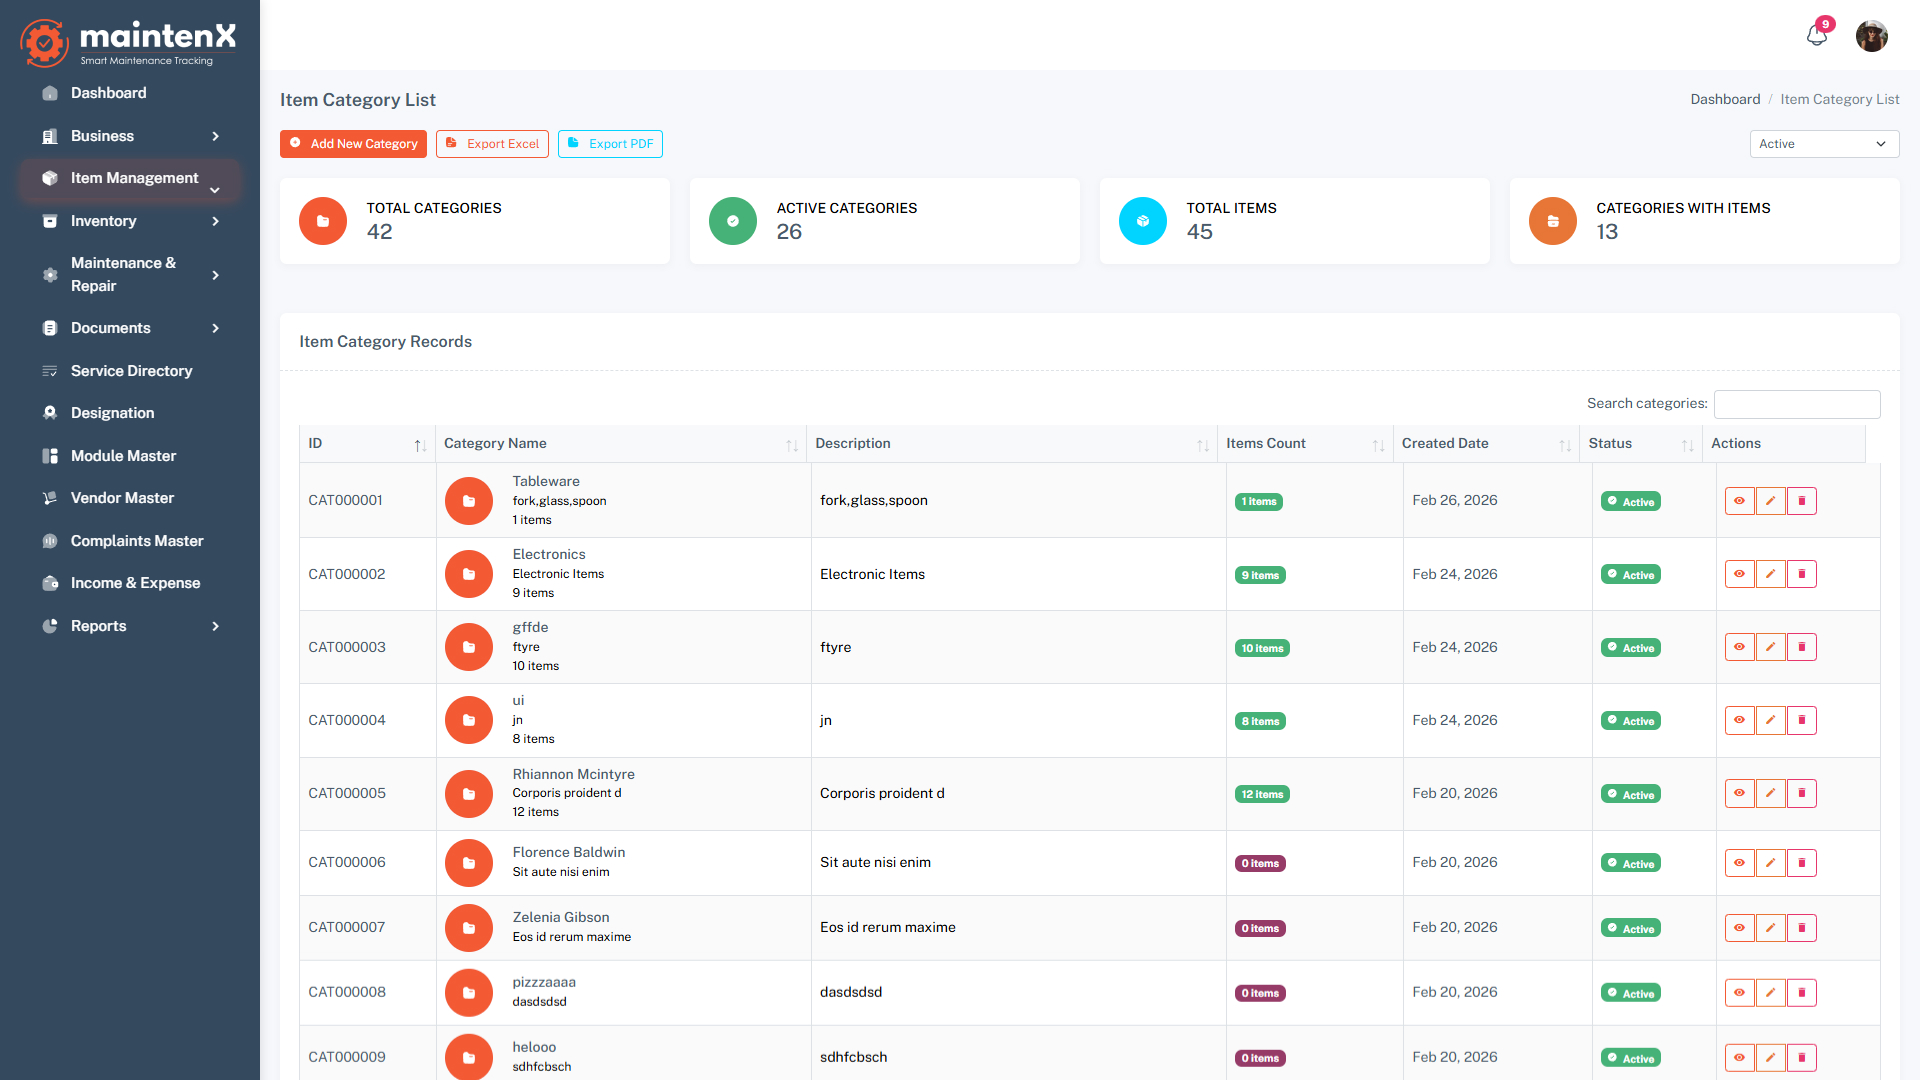The width and height of the screenshot is (1920, 1080).
Task: Open the Dashboard breadcrumb link
Action: click(x=1725, y=99)
